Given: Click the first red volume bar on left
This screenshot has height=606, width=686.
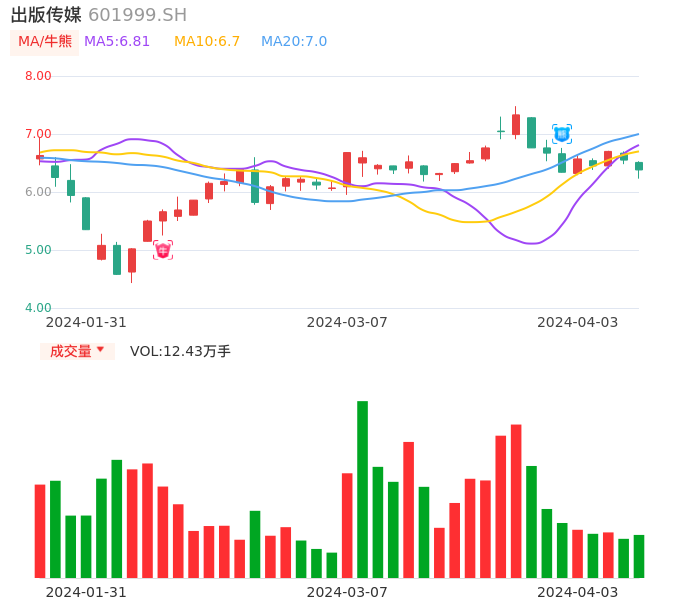Looking at the screenshot, I should 40,530.
